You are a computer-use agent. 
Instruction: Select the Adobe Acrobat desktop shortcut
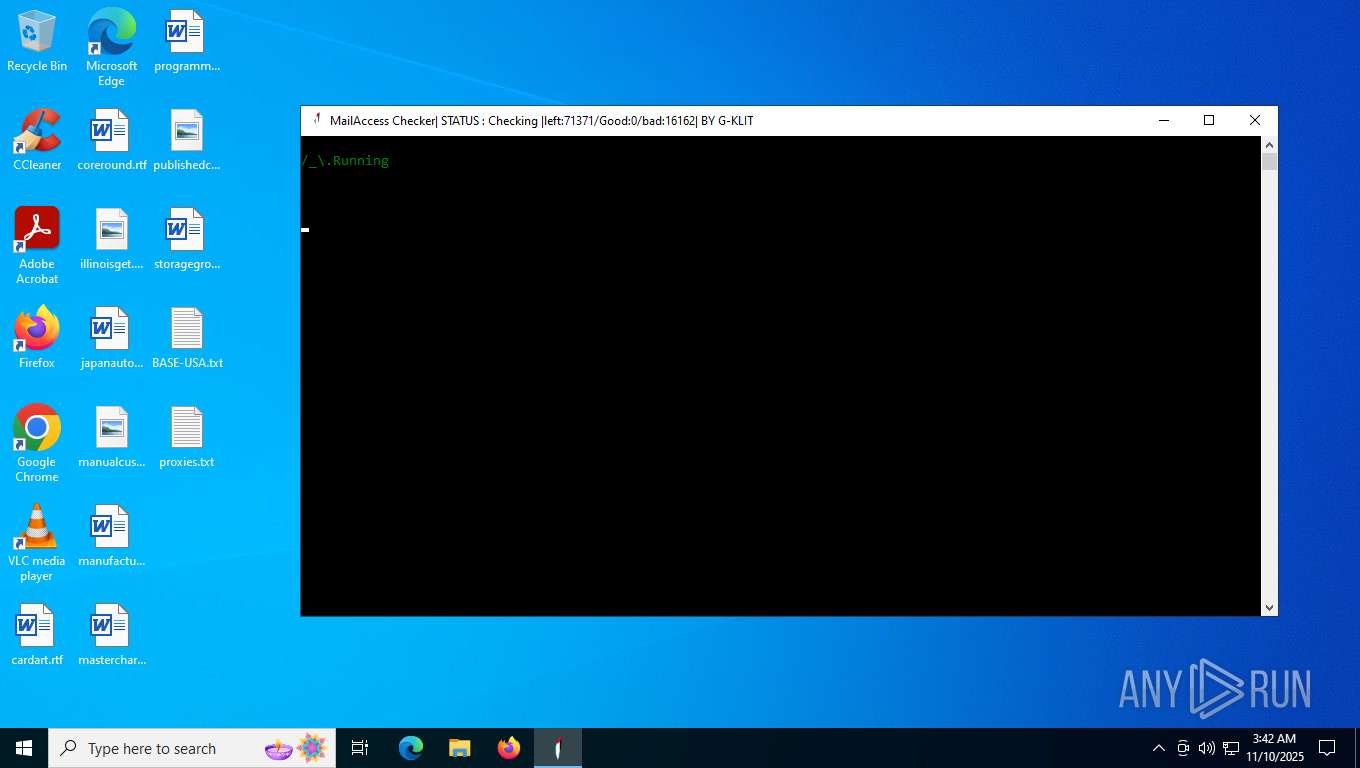[x=37, y=246]
